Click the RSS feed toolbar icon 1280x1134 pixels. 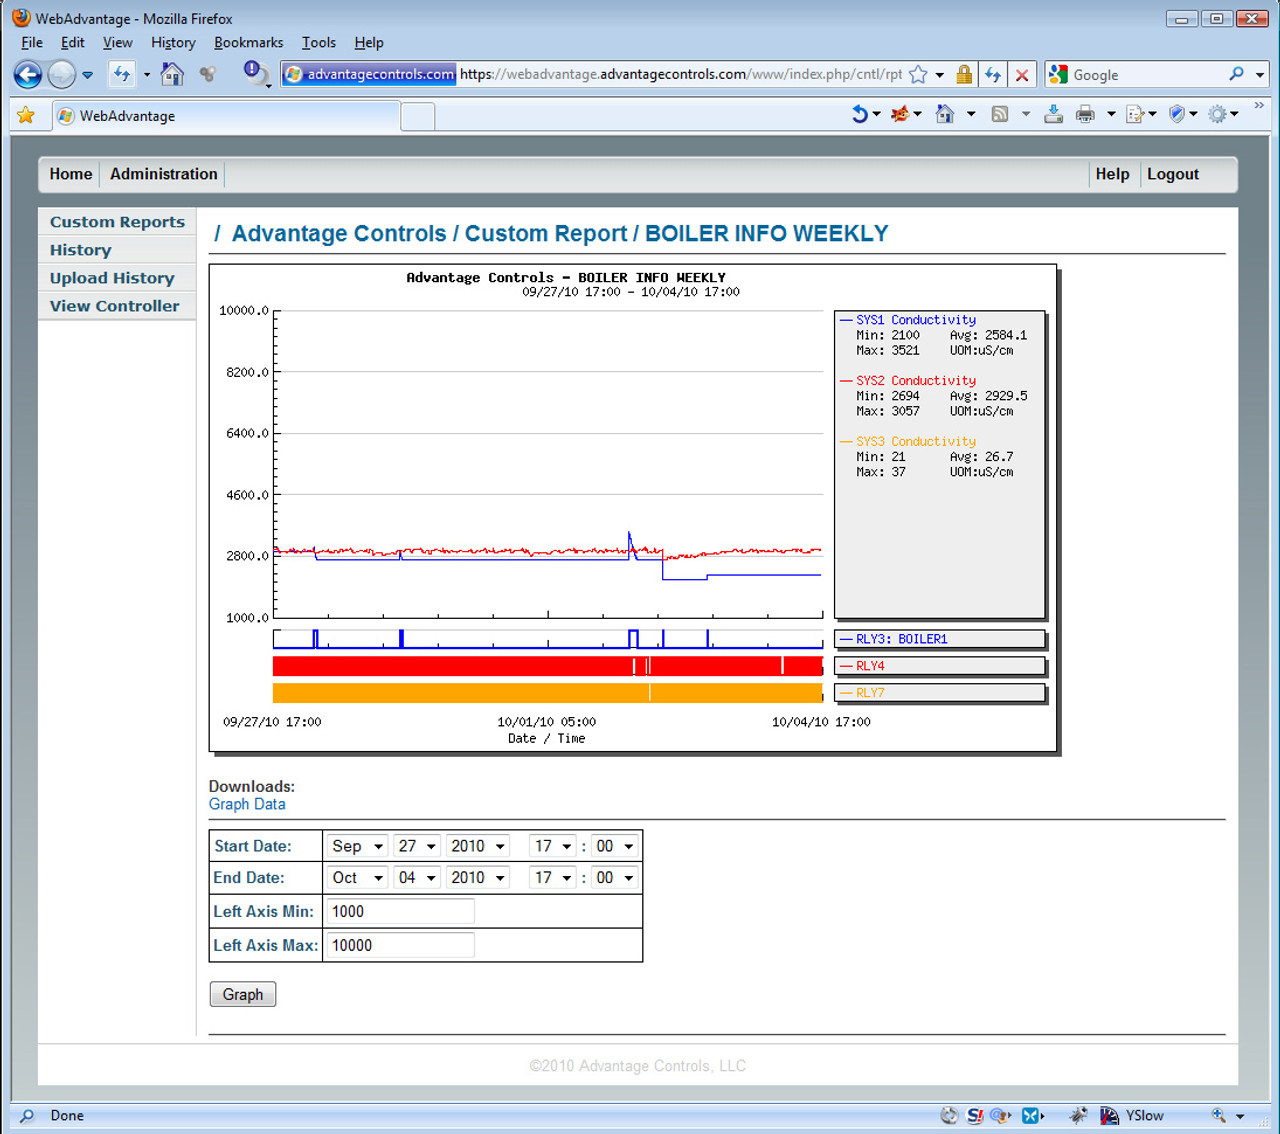[x=999, y=114]
